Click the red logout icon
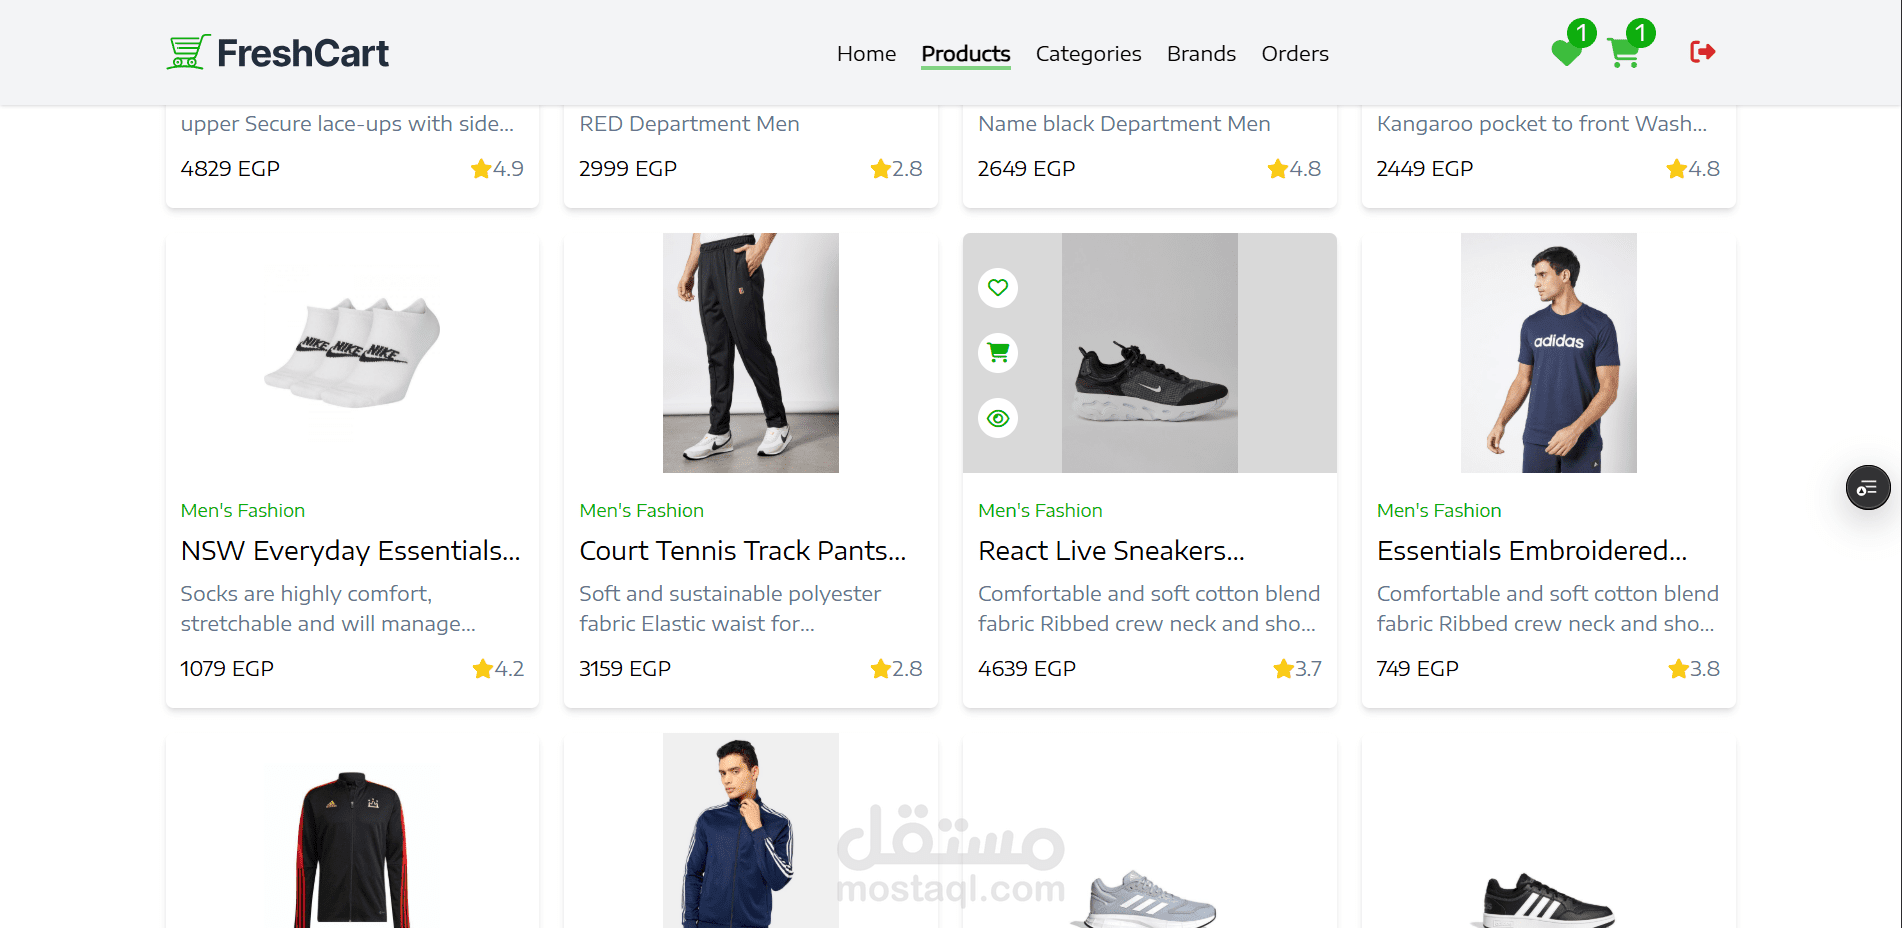 coord(1702,52)
